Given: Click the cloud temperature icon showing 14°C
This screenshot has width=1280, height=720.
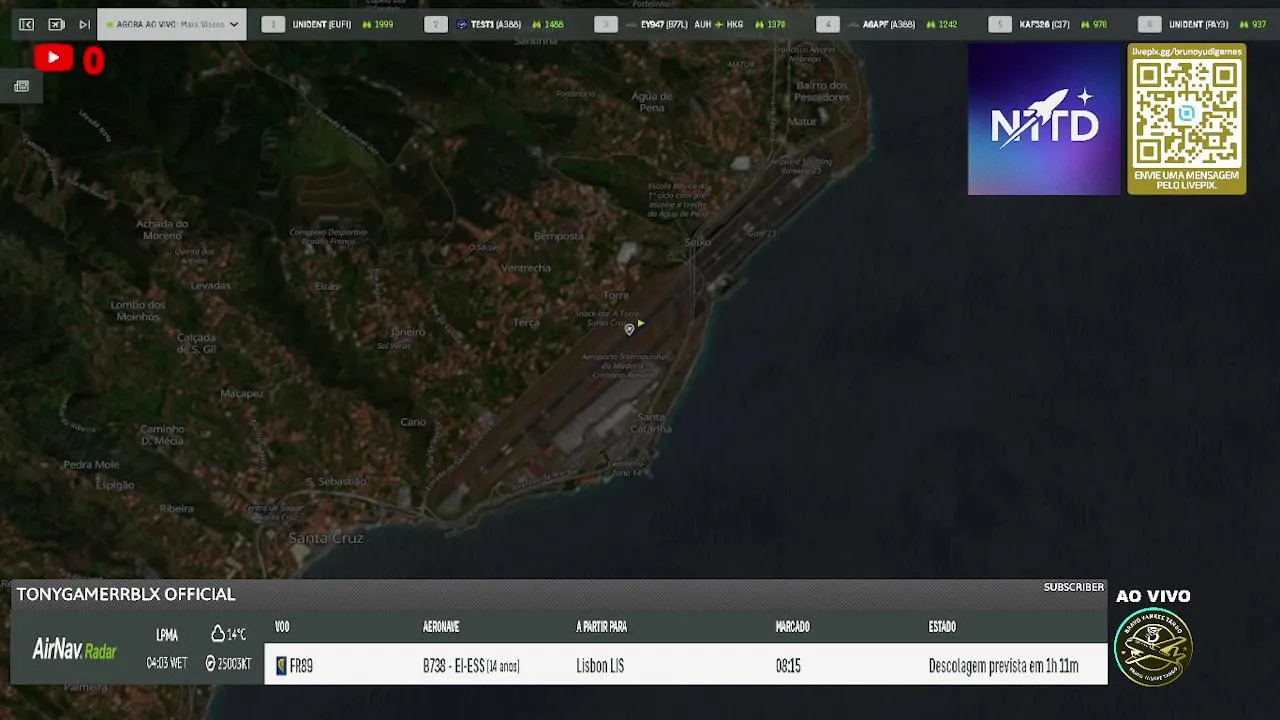Looking at the screenshot, I should pos(217,634).
